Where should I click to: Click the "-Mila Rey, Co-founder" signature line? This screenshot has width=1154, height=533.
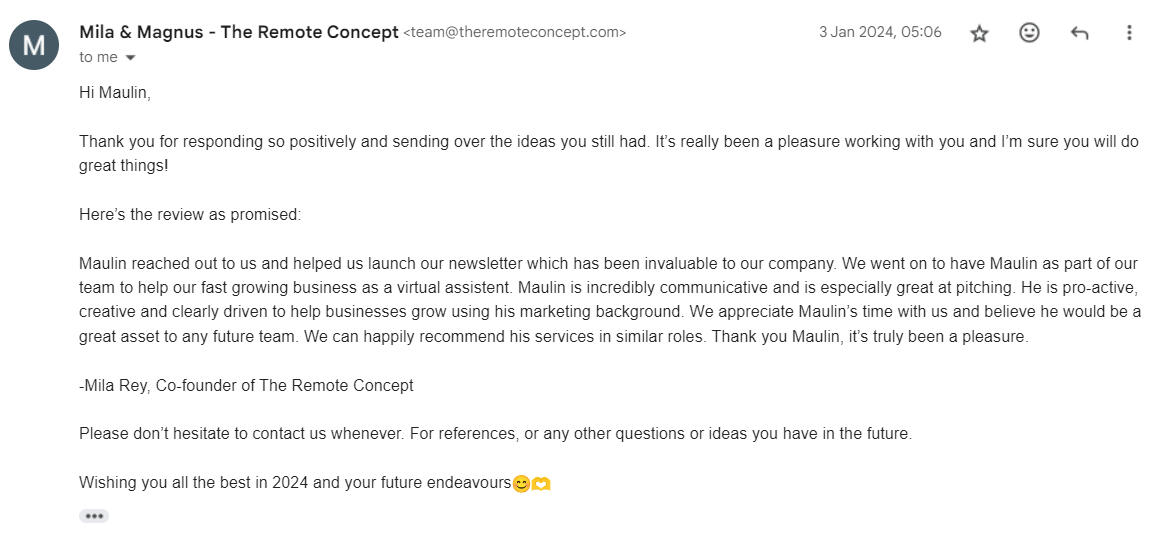(x=246, y=385)
